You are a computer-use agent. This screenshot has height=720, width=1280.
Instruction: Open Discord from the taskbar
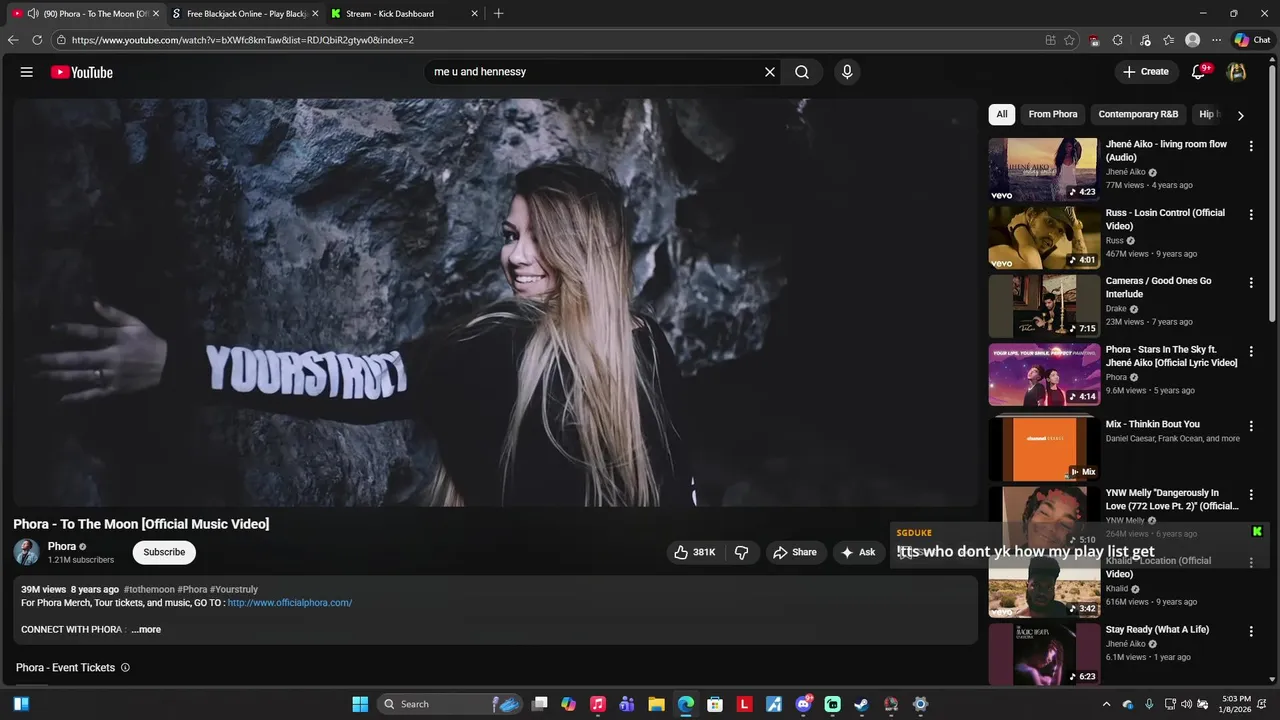coord(803,704)
